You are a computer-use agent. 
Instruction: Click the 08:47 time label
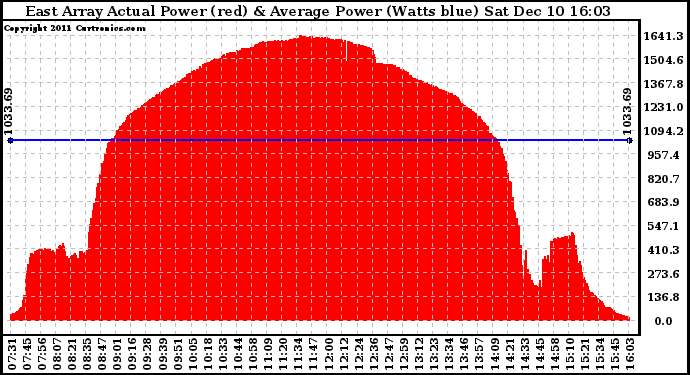coord(103,354)
